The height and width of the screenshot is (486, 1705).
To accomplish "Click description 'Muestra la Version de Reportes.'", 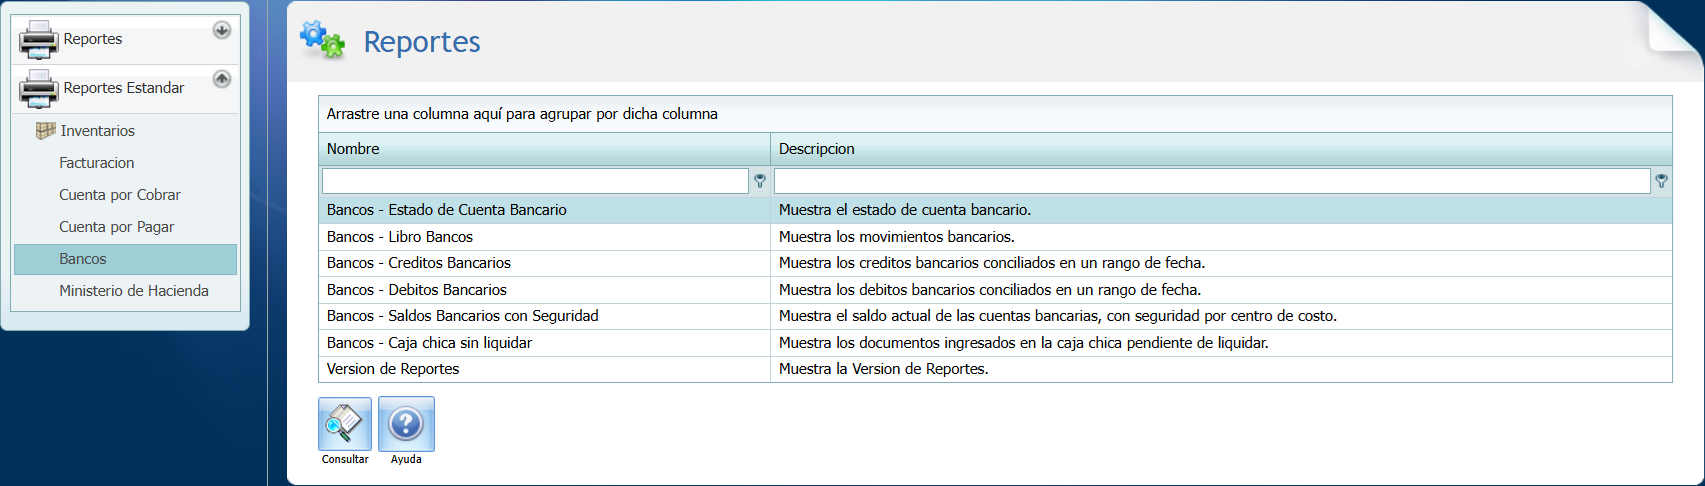I will click(884, 369).
